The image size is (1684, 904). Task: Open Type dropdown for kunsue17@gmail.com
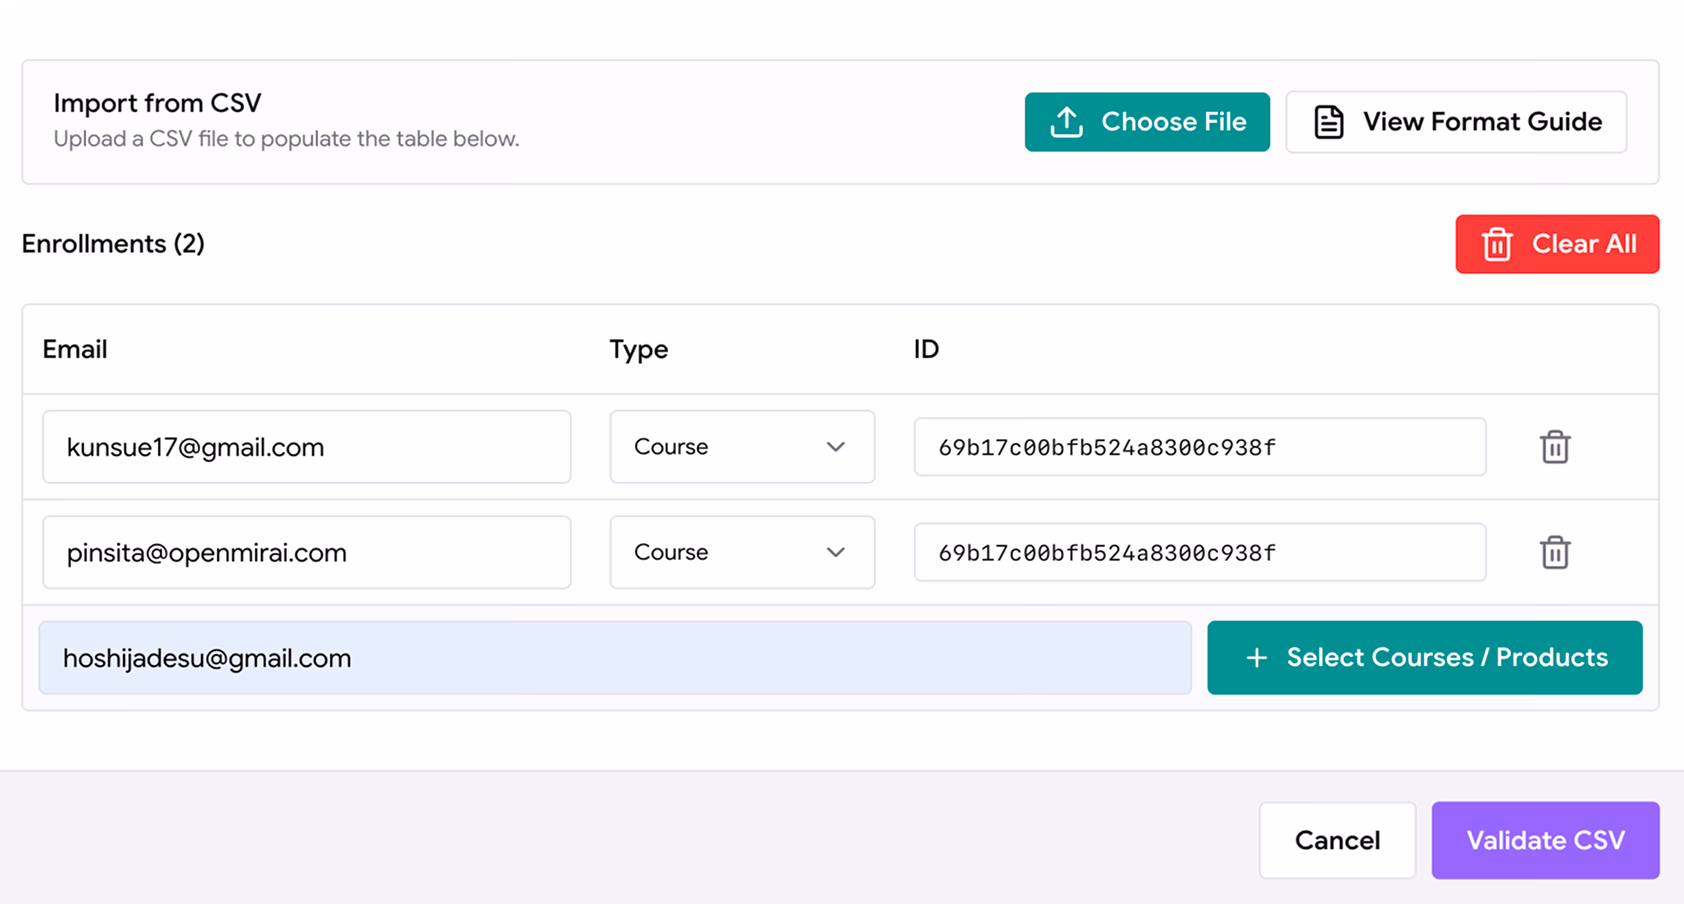click(742, 447)
